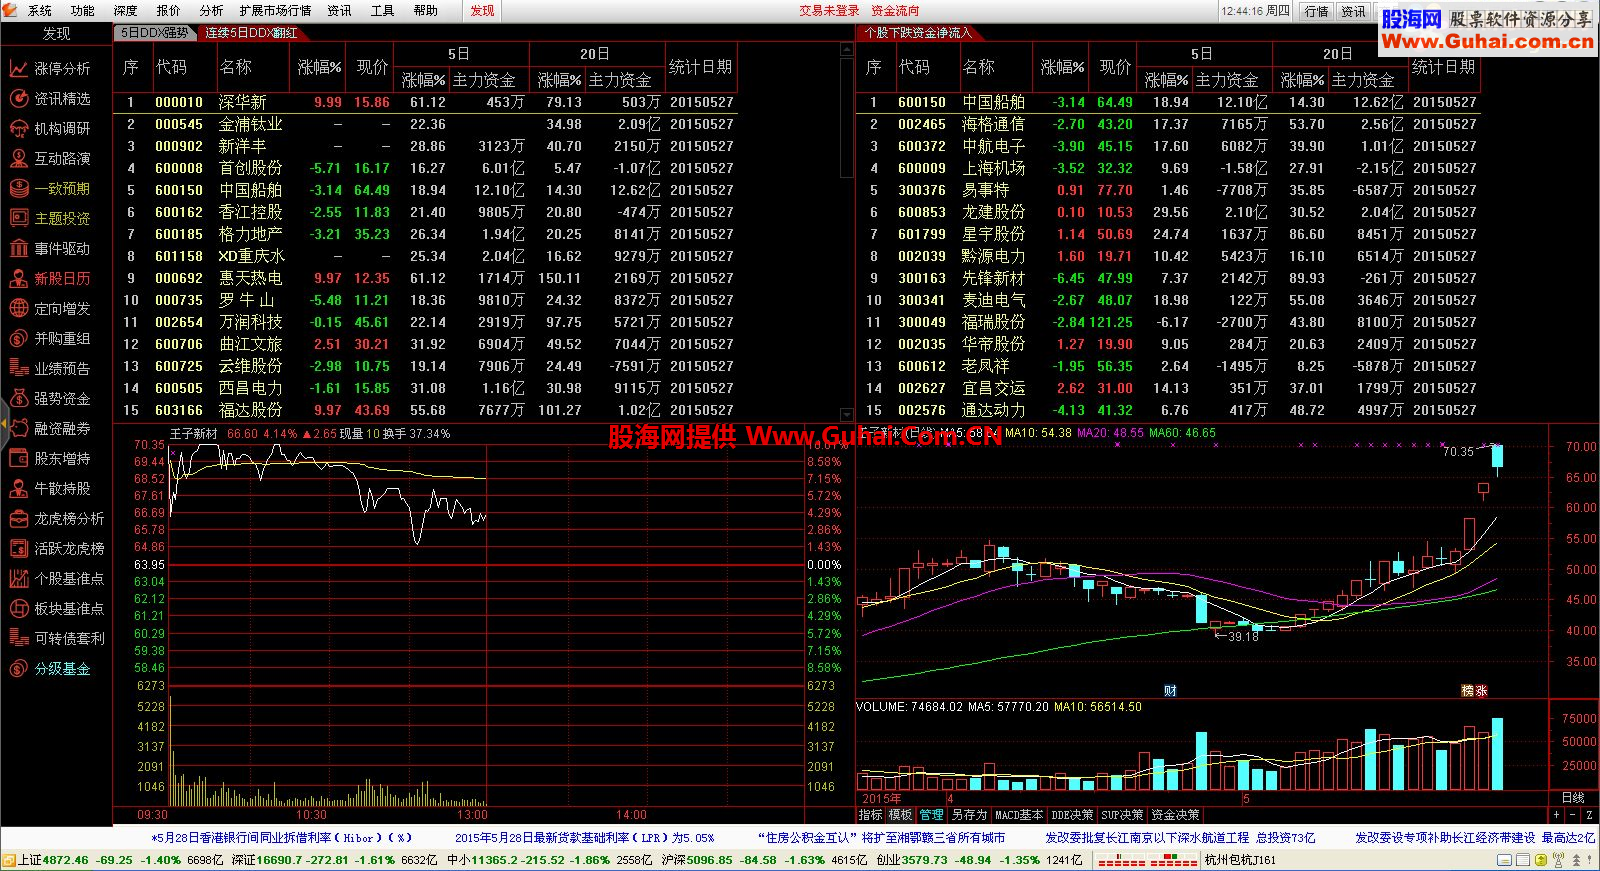Open the 功能 menu
Viewport: 1600px width, 871px height.
click(x=83, y=11)
